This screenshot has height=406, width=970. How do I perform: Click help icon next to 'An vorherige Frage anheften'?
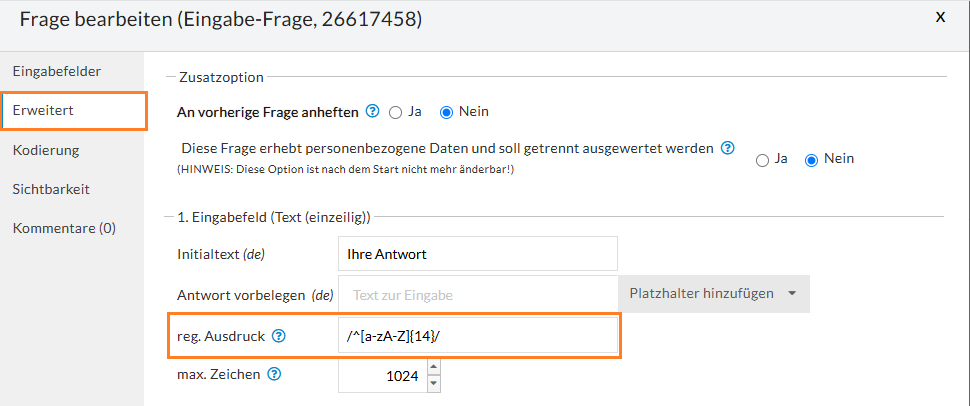[x=373, y=111]
